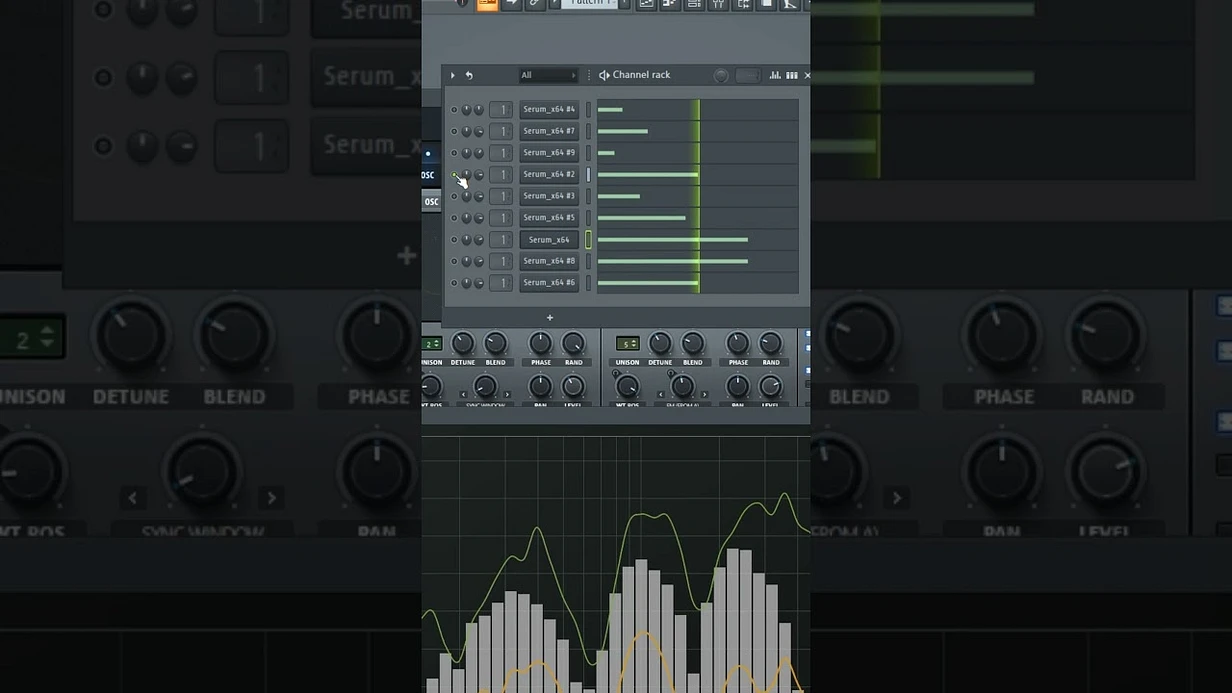Open the Channel rack options arrow menu
The image size is (1232, 693).
tap(452, 75)
